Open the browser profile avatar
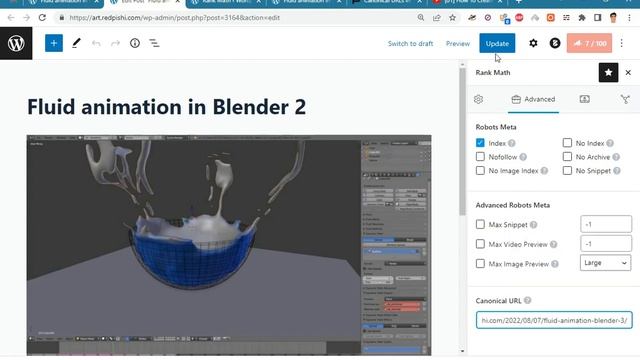 pyautogui.click(x=613, y=18)
